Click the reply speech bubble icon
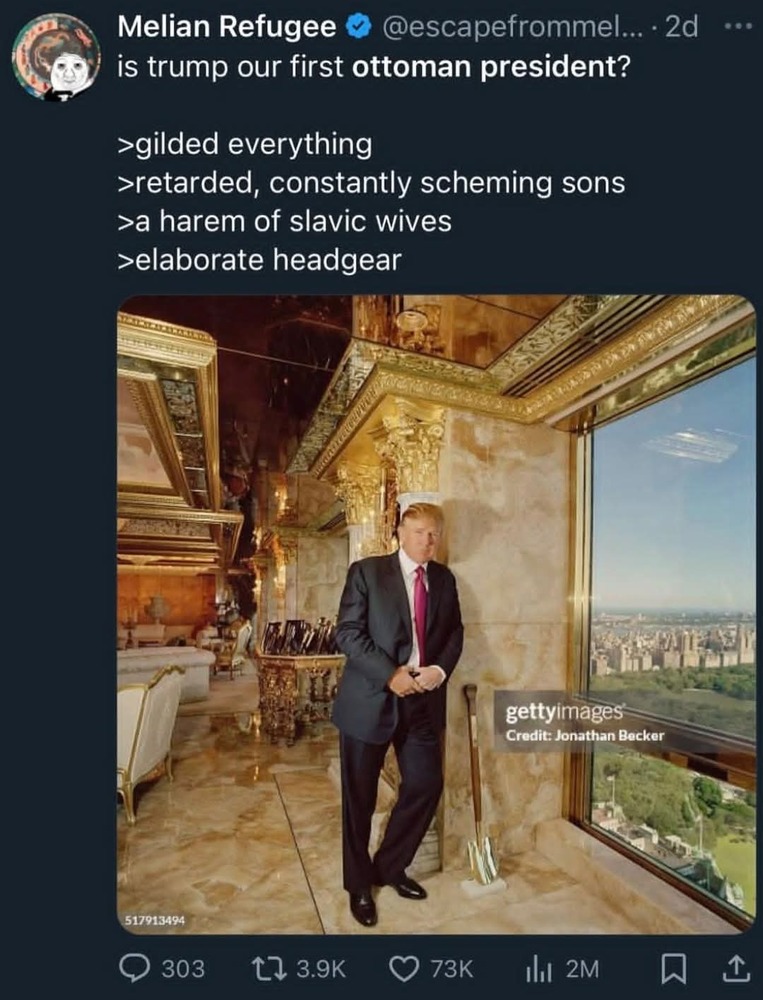 point(134,967)
